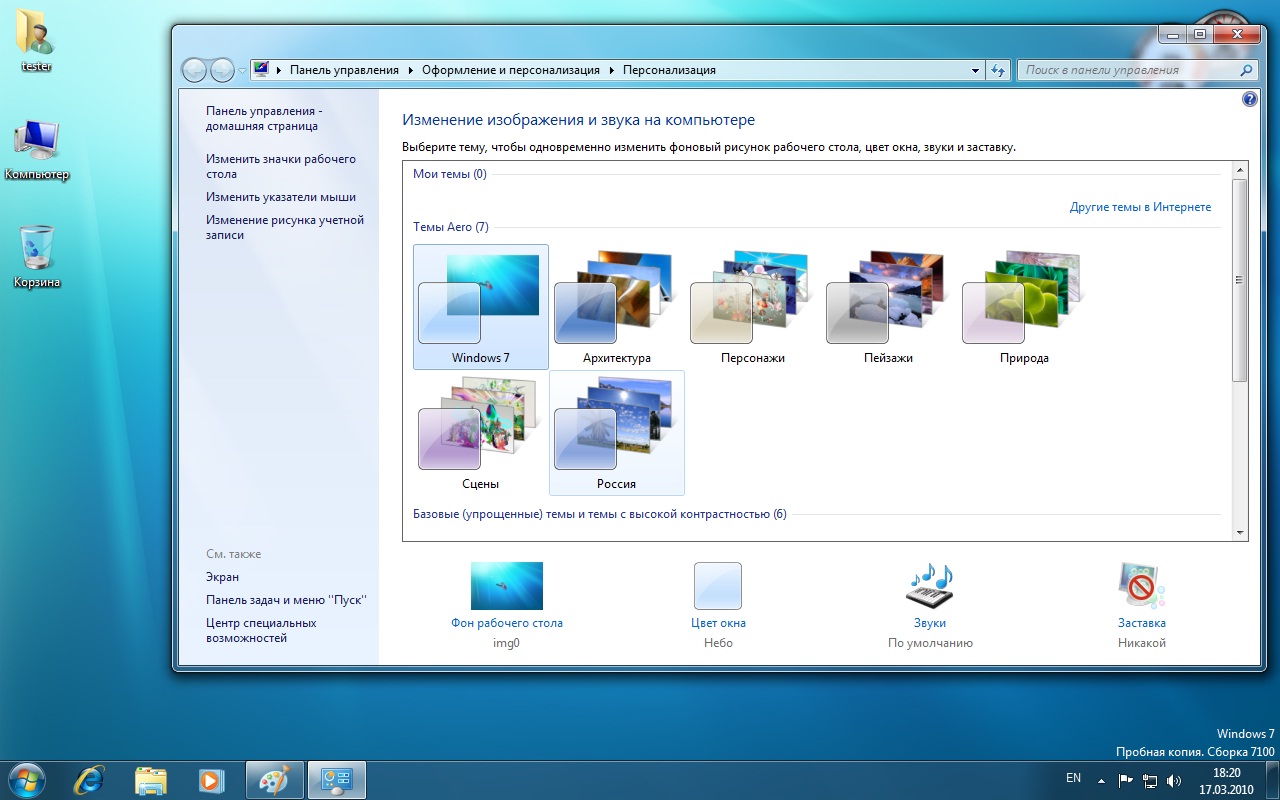Open Windows Media Player taskbar icon
Screen dimensions: 1280x800
[210, 780]
